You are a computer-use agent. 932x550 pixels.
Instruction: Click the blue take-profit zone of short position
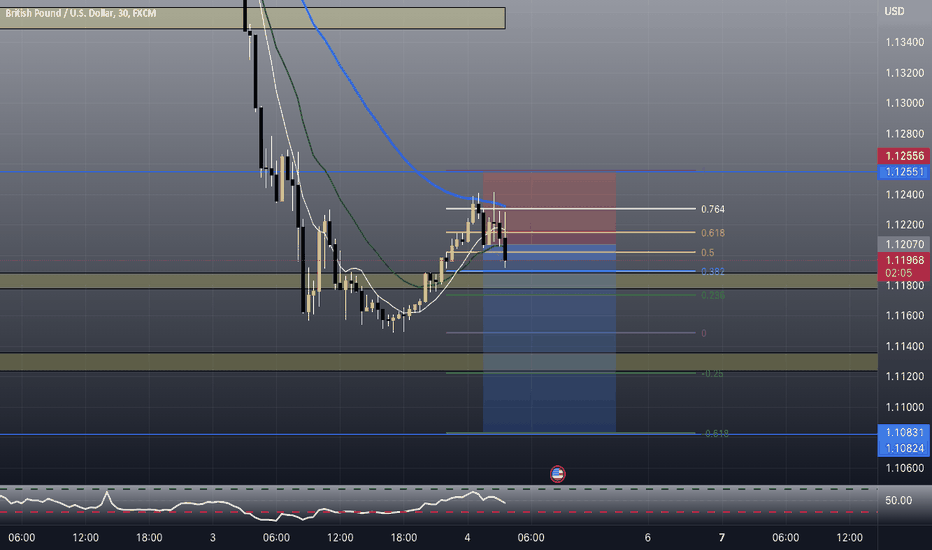coord(549,338)
